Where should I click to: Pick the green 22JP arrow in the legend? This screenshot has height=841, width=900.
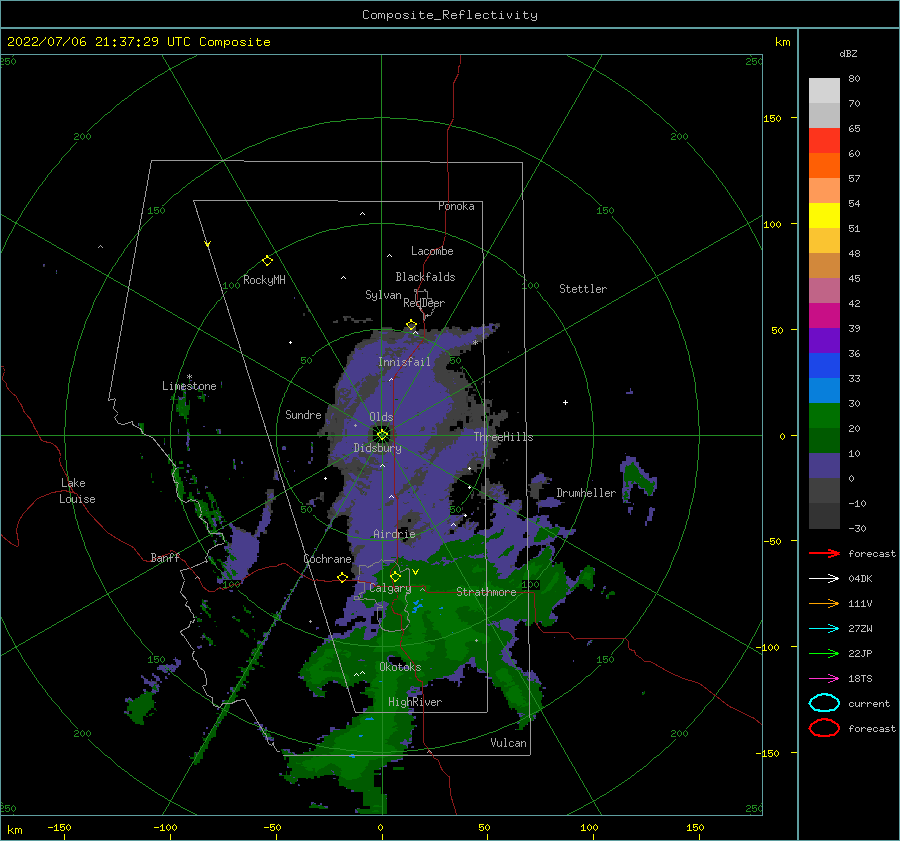824,653
